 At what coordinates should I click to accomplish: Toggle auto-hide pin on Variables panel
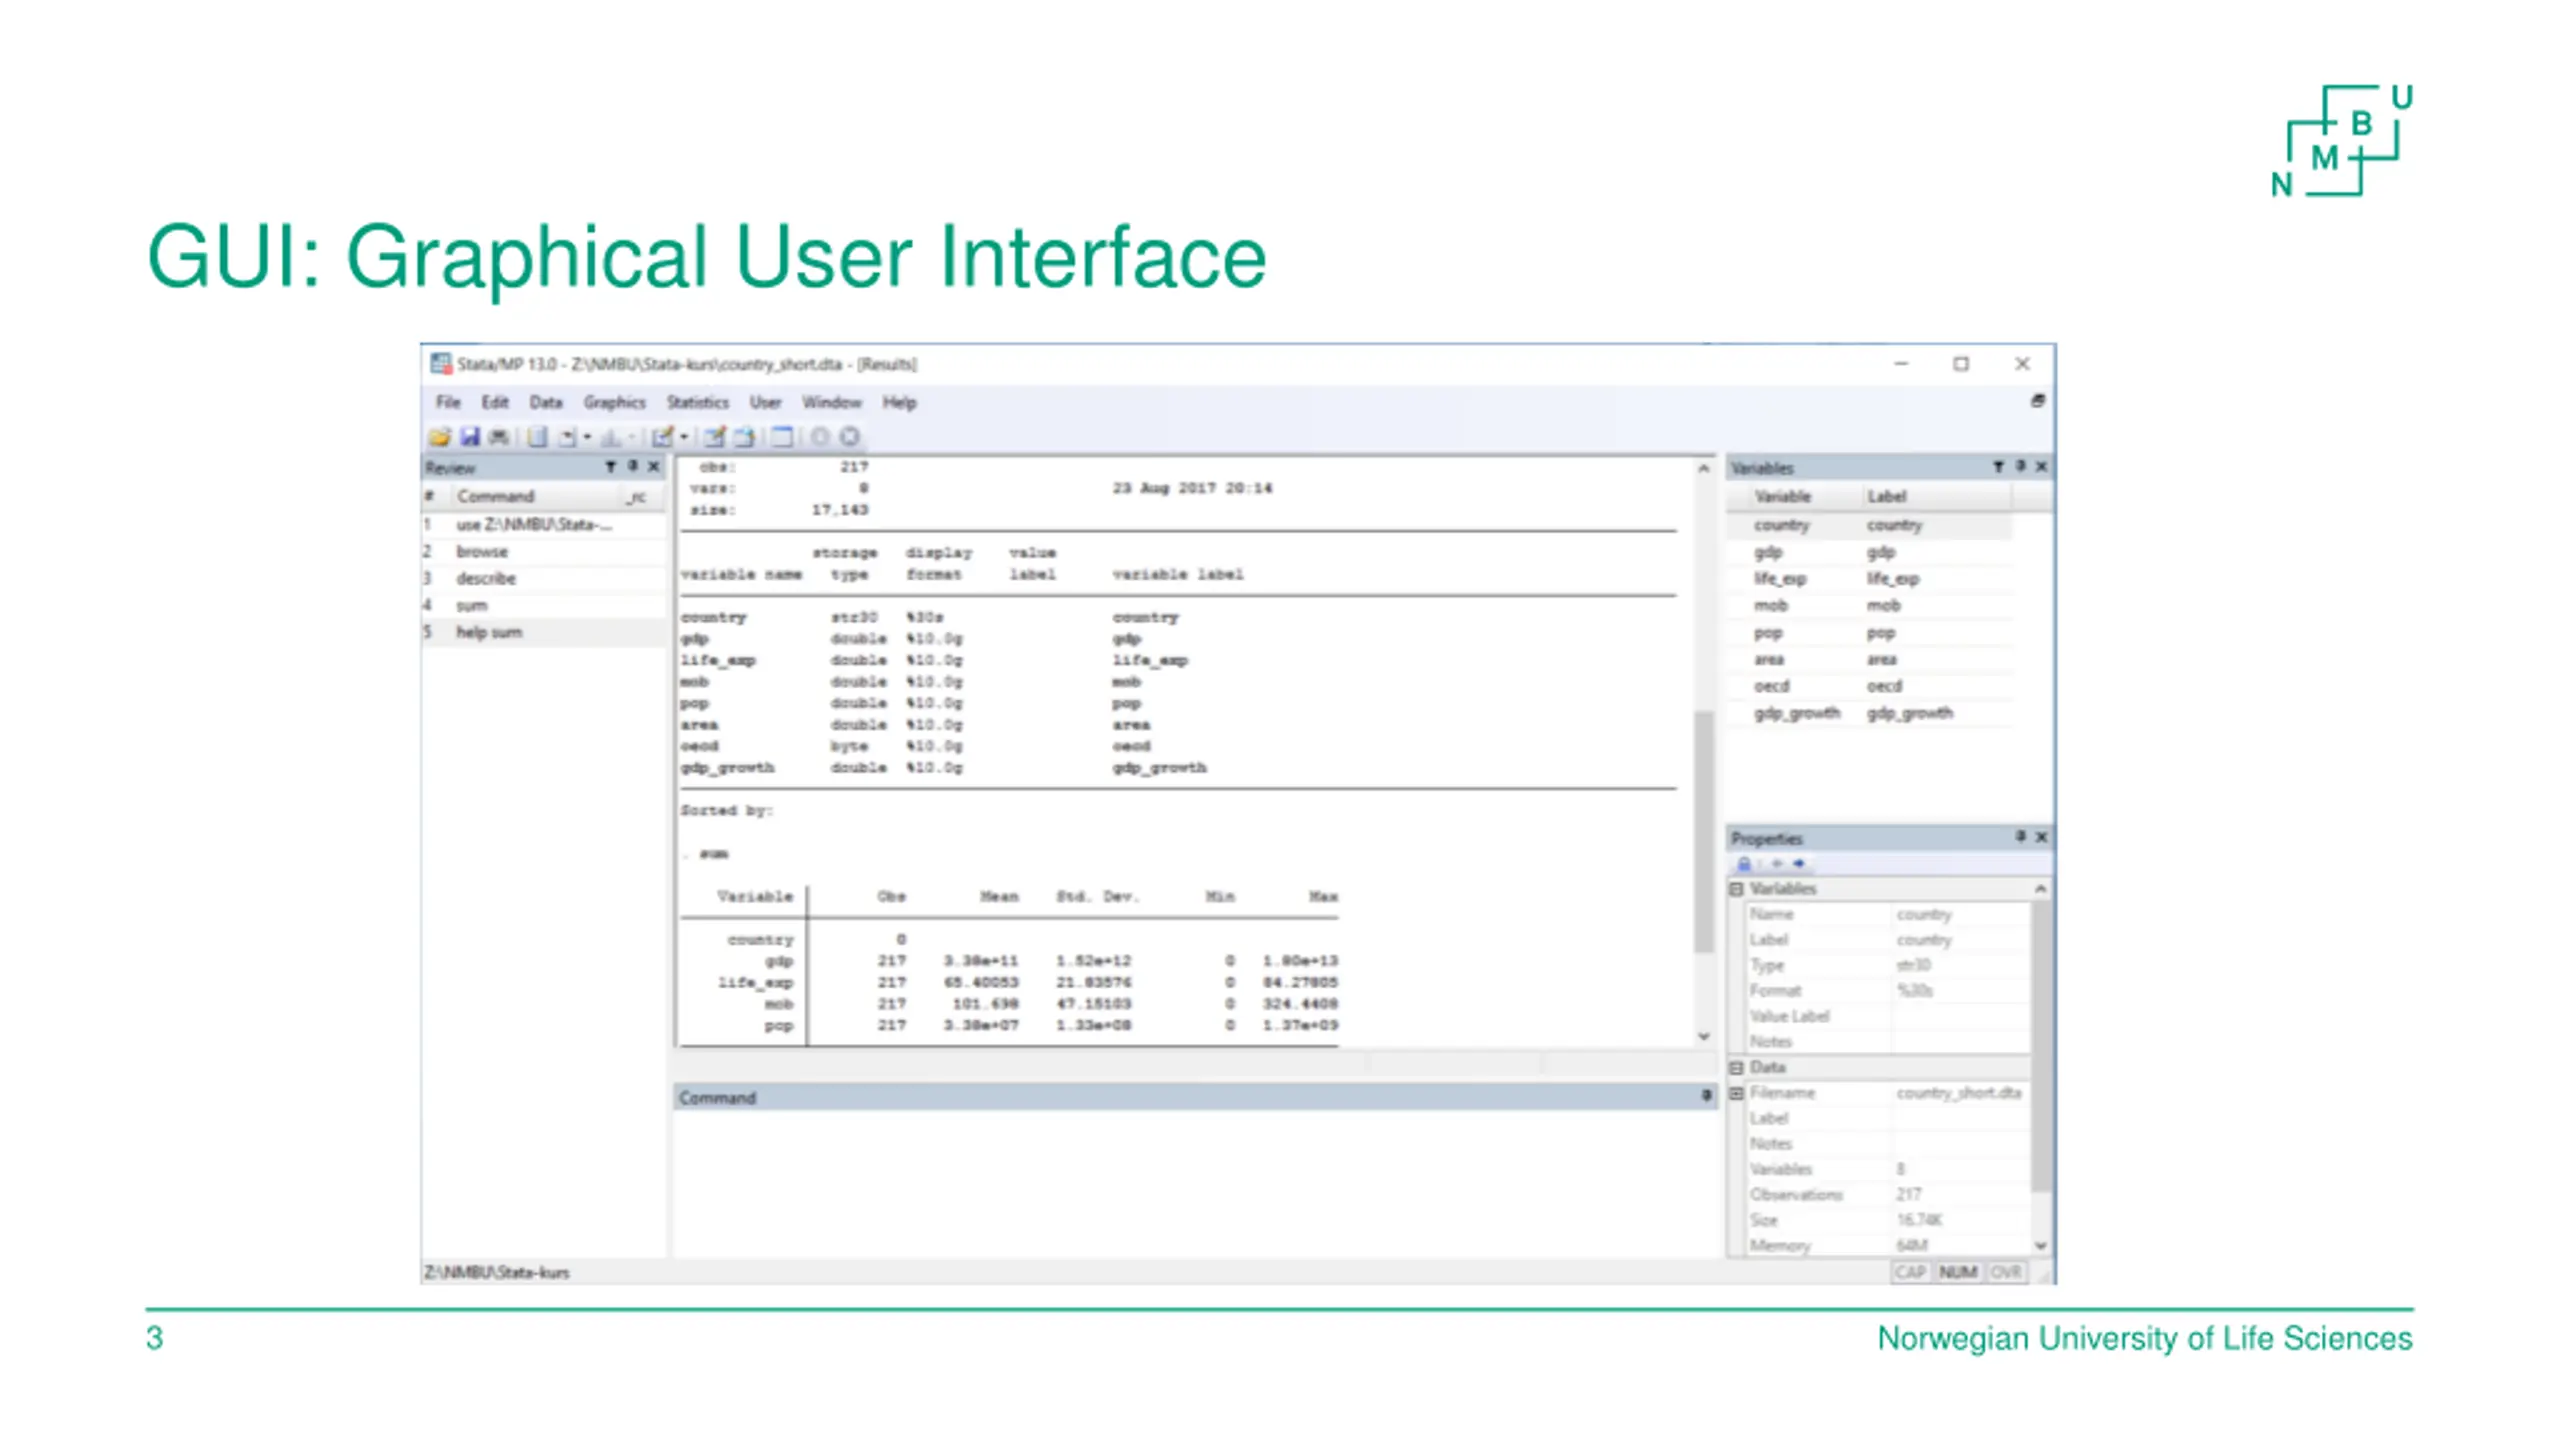click(2020, 467)
